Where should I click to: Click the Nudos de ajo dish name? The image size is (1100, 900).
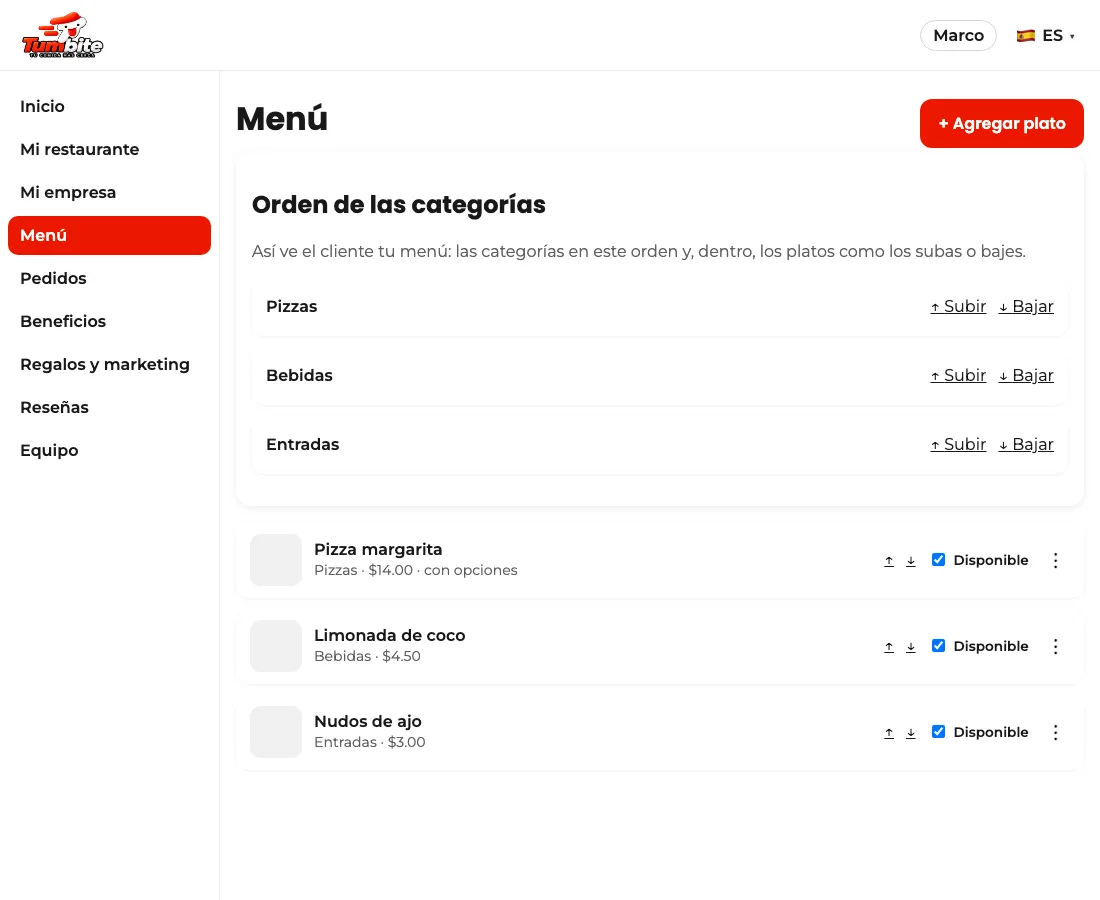(368, 721)
